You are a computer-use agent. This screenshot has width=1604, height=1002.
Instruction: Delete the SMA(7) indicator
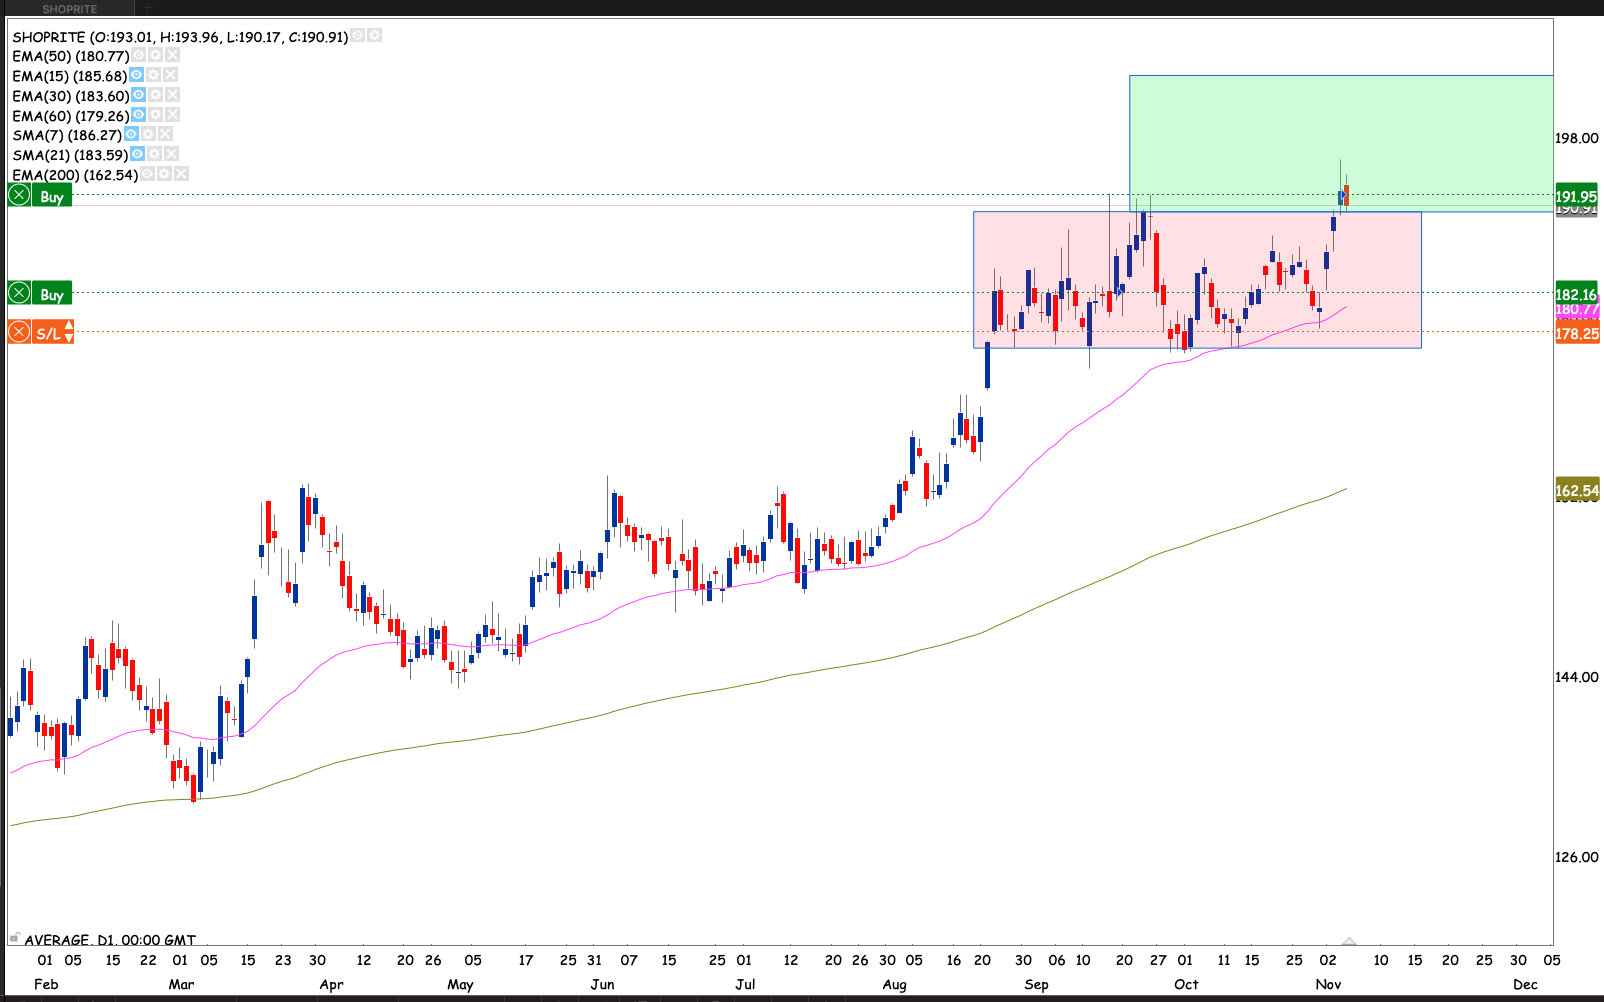(x=165, y=134)
